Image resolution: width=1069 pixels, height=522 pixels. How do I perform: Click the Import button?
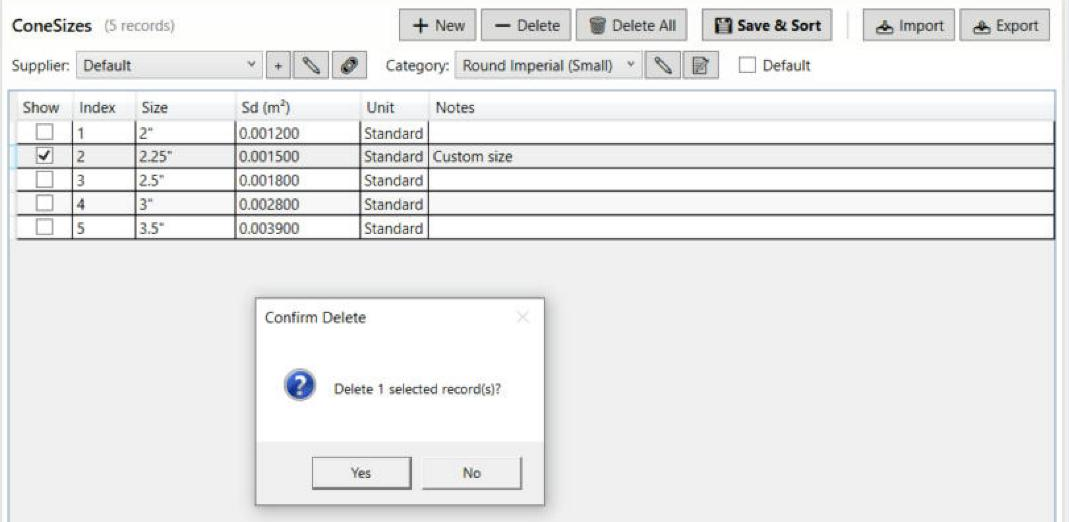point(909,25)
